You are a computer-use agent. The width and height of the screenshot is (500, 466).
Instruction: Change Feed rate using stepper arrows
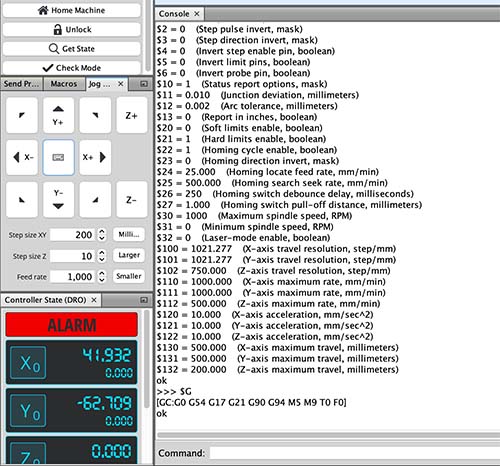pos(102,276)
